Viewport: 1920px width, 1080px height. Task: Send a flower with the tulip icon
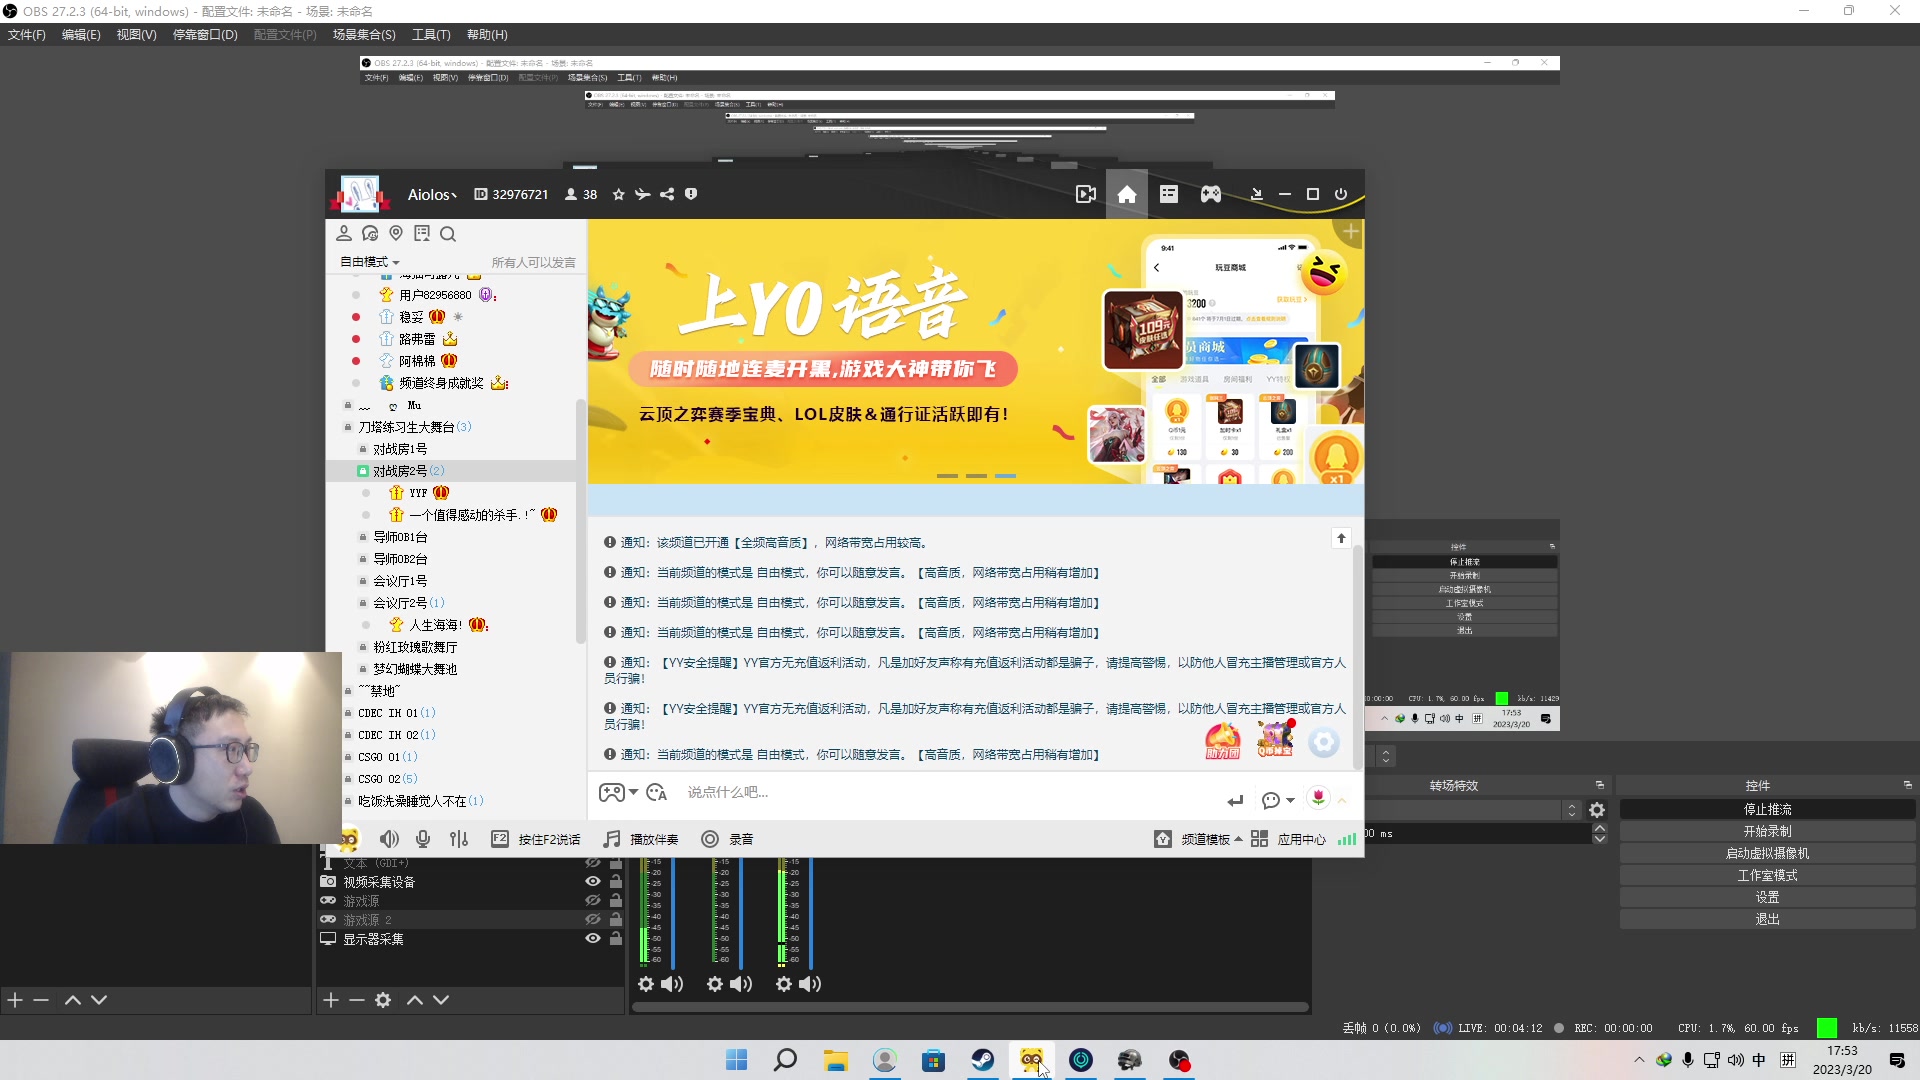point(1319,798)
